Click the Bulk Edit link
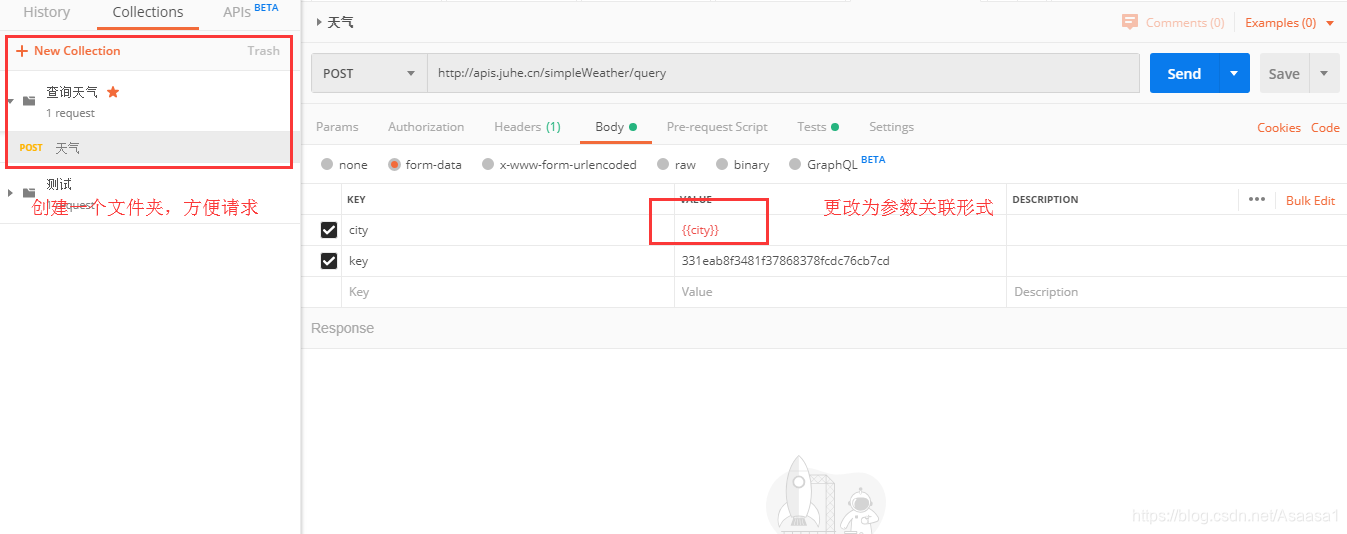1347x534 pixels. [1310, 200]
